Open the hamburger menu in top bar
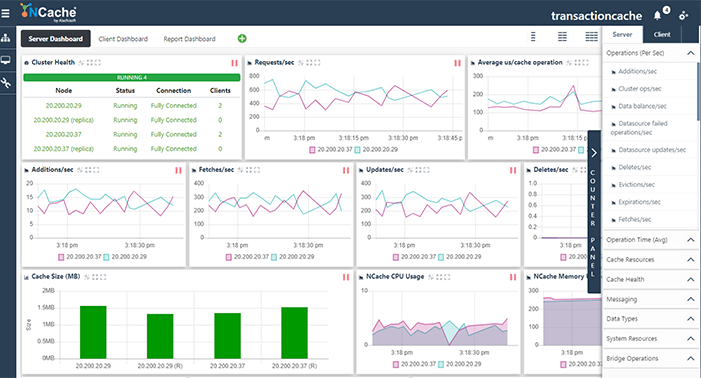This screenshot has width=701, height=378. [5, 14]
